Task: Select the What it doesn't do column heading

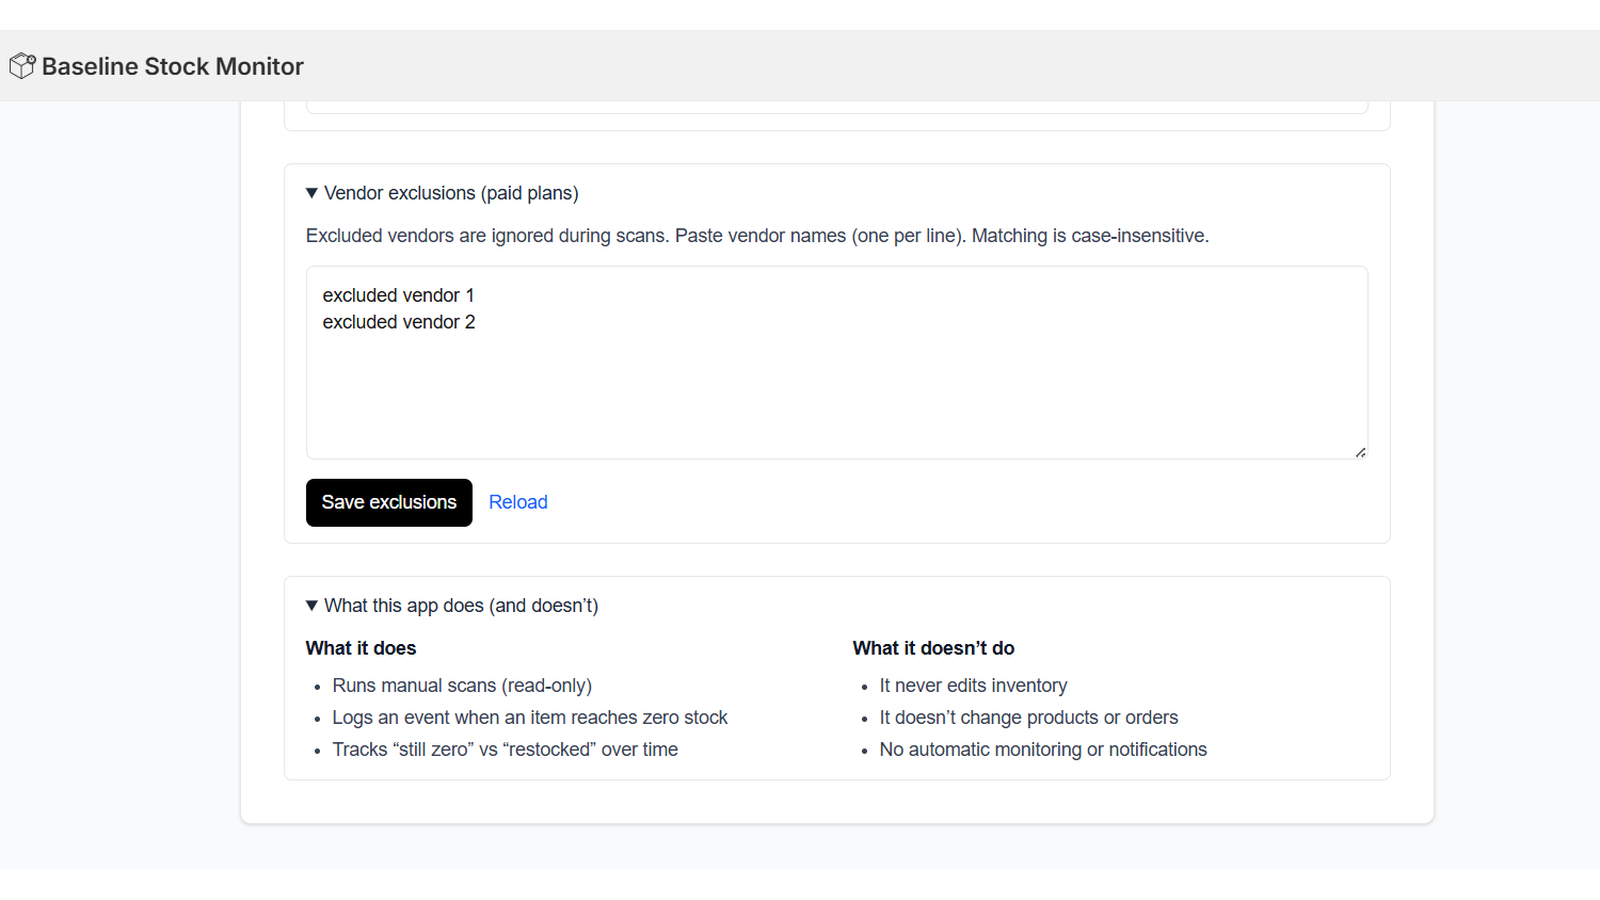Action: tap(933, 648)
